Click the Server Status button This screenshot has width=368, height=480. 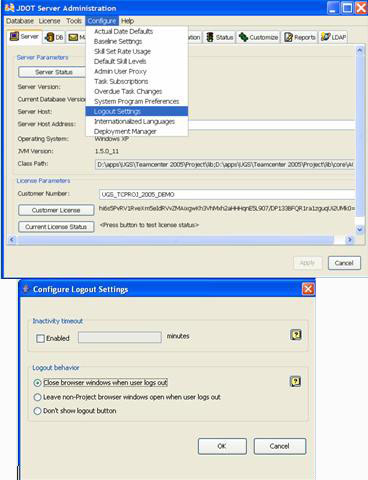click(x=53, y=72)
